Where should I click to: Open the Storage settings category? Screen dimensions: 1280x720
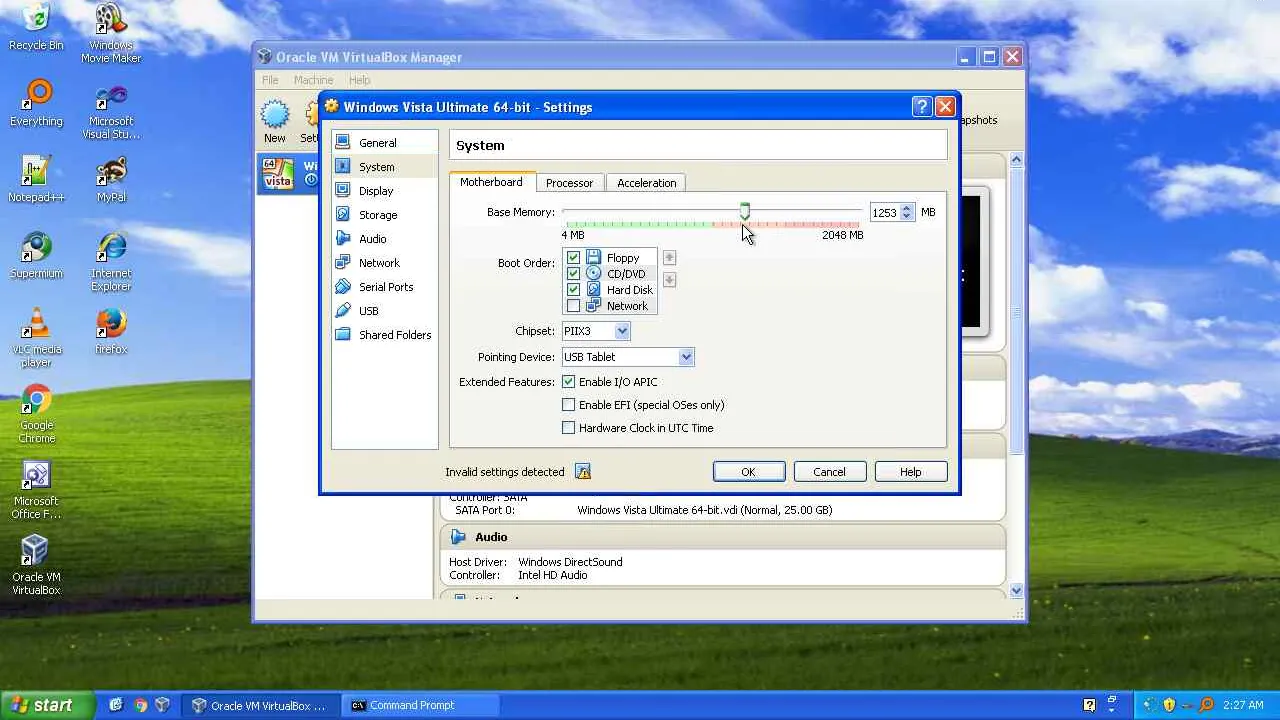[x=385, y=215]
